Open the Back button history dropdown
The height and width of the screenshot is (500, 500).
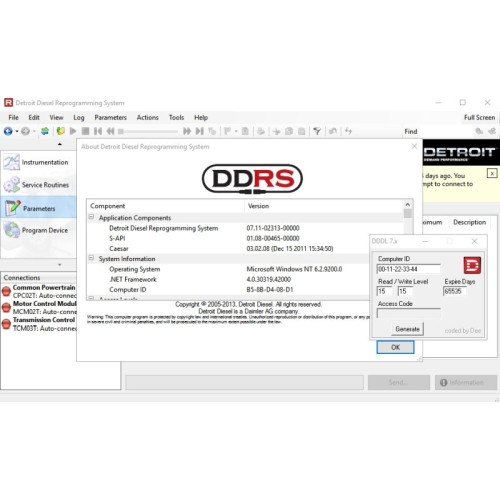point(17,131)
